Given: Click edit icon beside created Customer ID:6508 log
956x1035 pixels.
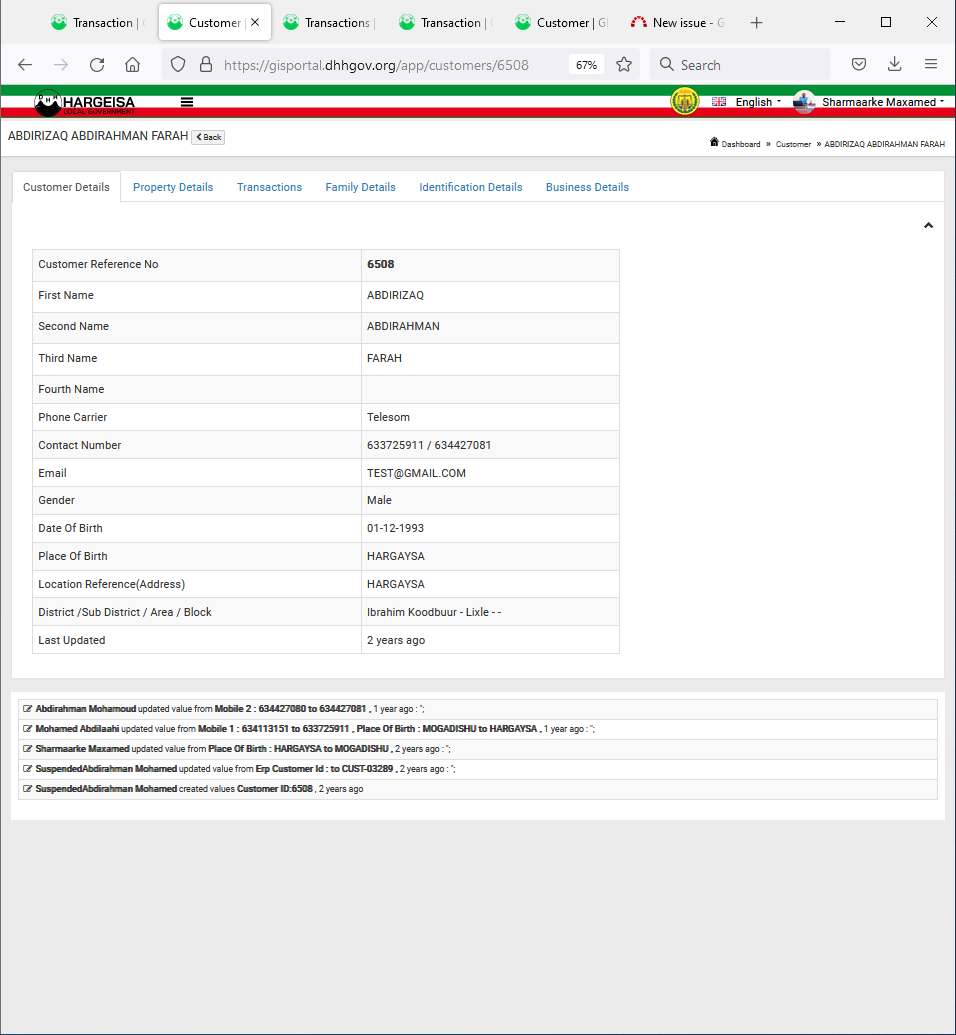Looking at the screenshot, I should pyautogui.click(x=27, y=789).
